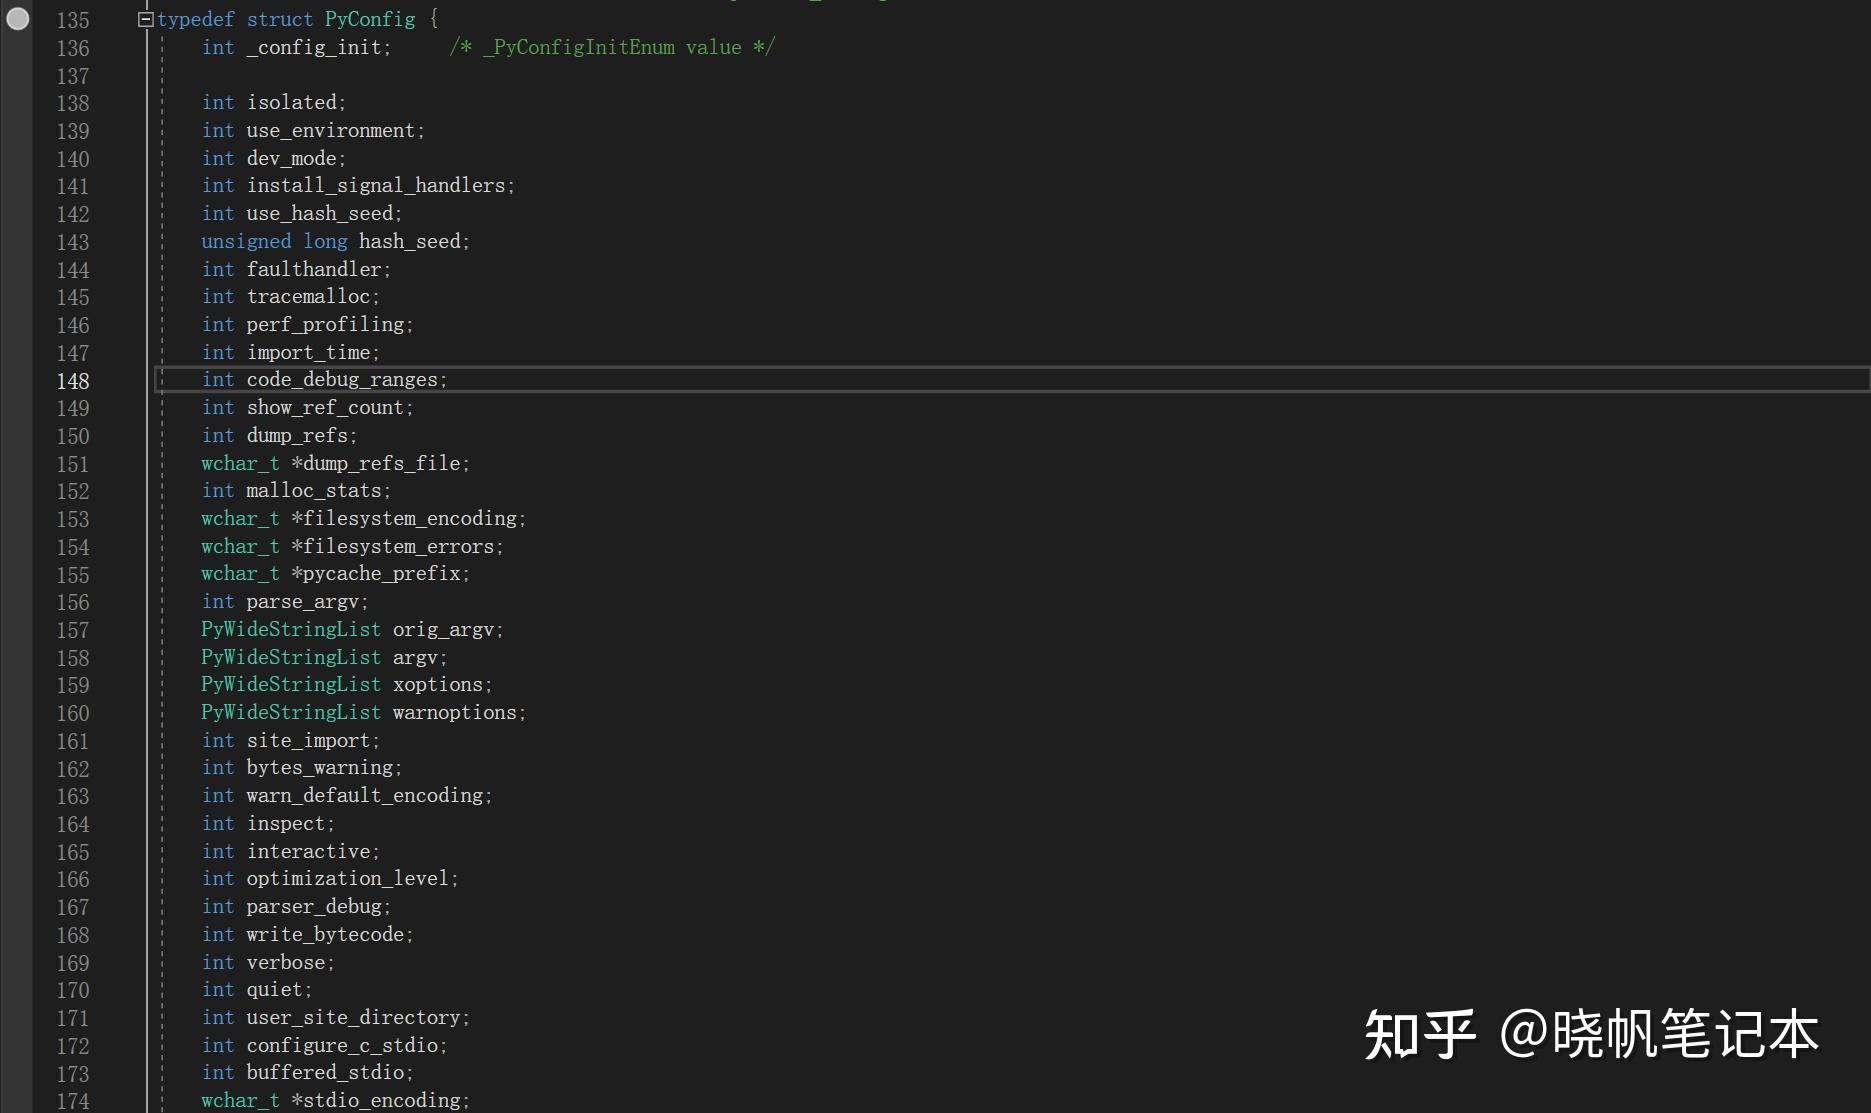1871x1113 pixels.
Task: Click the _config_init field name
Action: pos(318,47)
